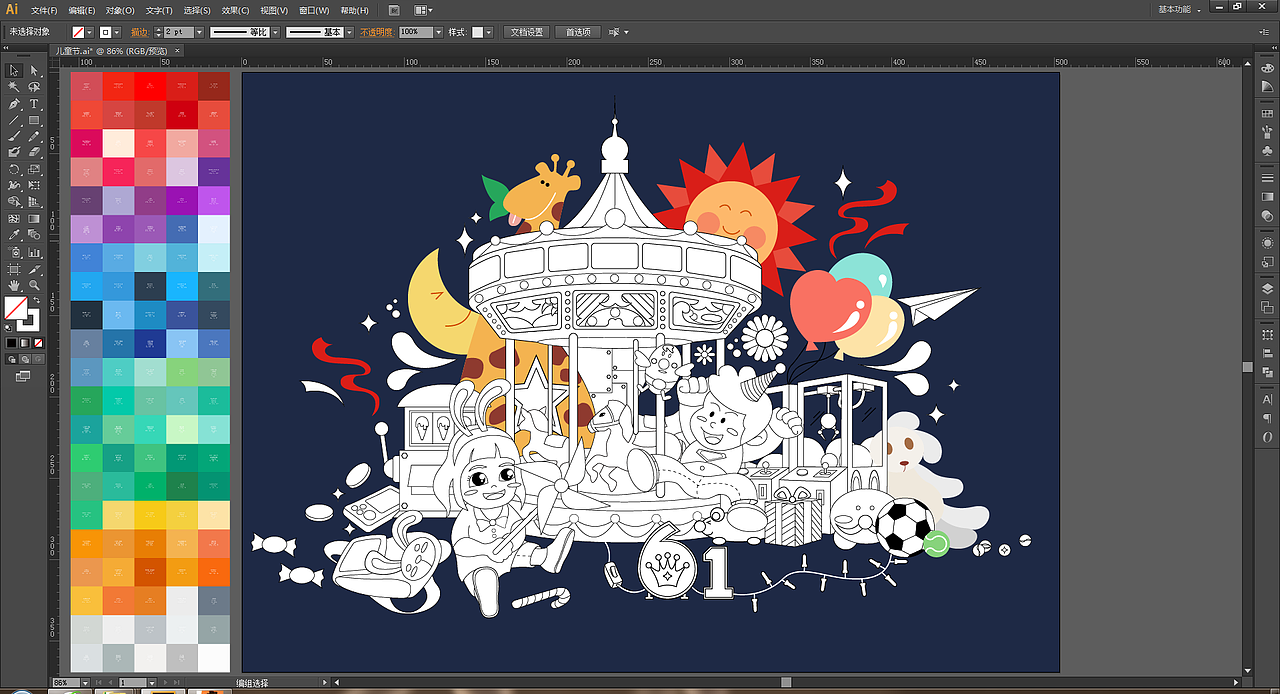Open the Paragraph panel icon
This screenshot has height=694, width=1280.
pos(1267,417)
